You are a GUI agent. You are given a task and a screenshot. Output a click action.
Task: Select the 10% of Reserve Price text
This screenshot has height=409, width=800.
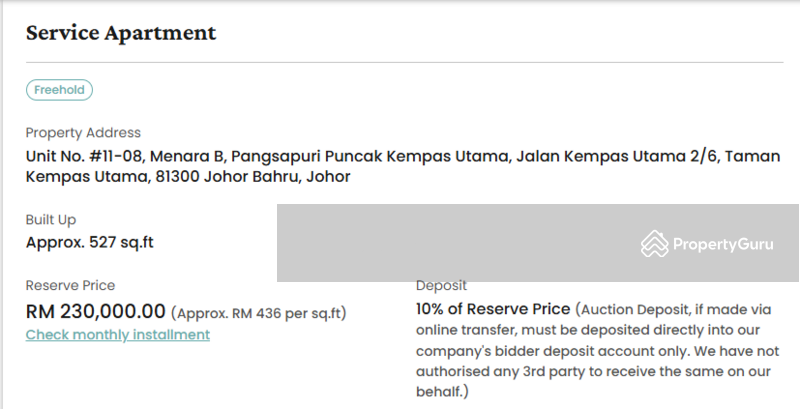tap(493, 309)
